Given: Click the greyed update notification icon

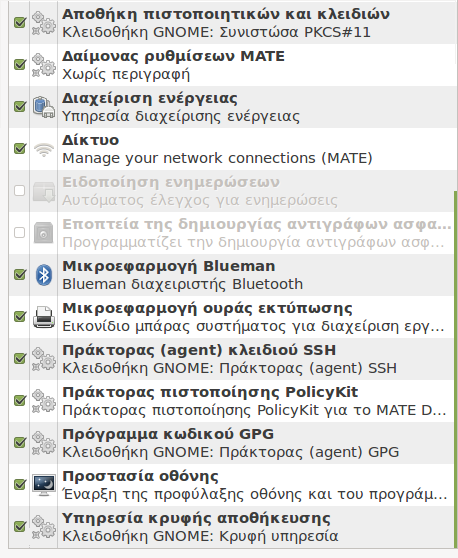Looking at the screenshot, I should pyautogui.click(x=44, y=191).
